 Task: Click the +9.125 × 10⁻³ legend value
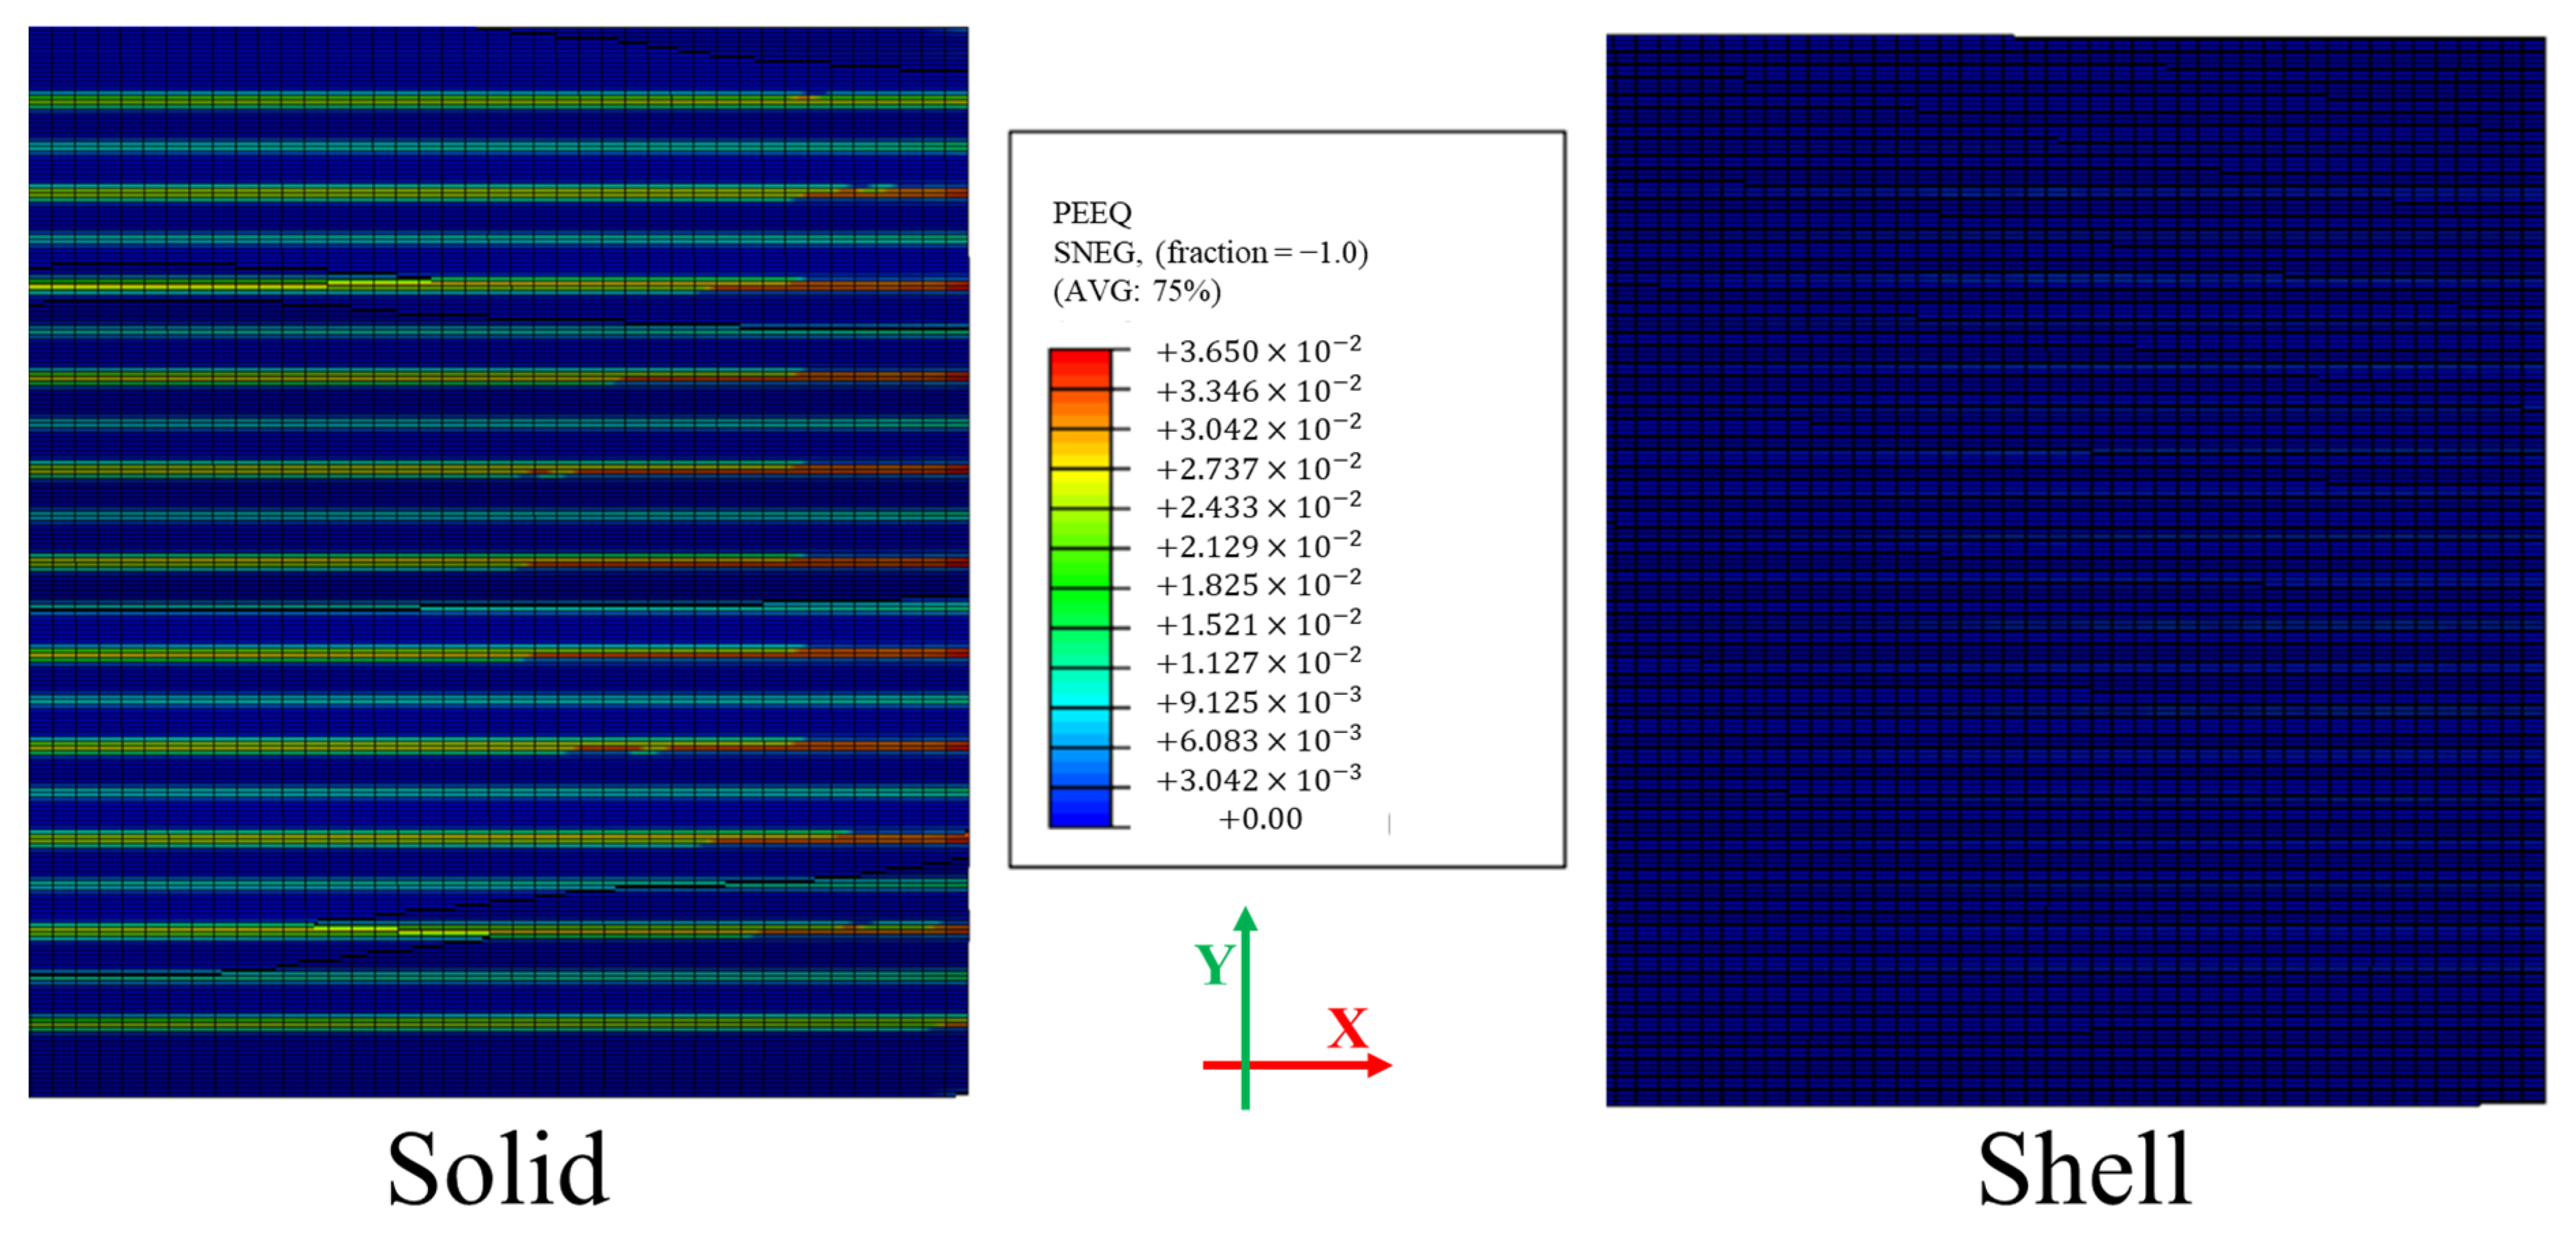coord(1258,702)
